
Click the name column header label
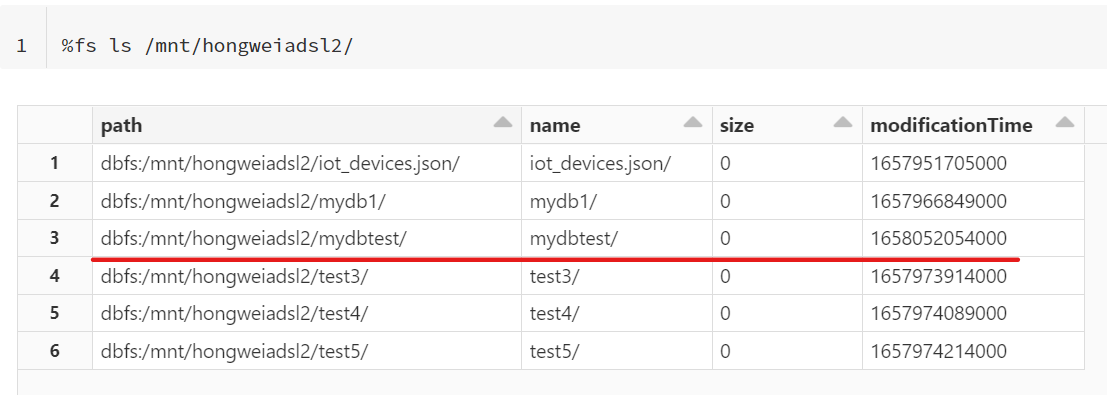pyautogui.click(x=555, y=126)
